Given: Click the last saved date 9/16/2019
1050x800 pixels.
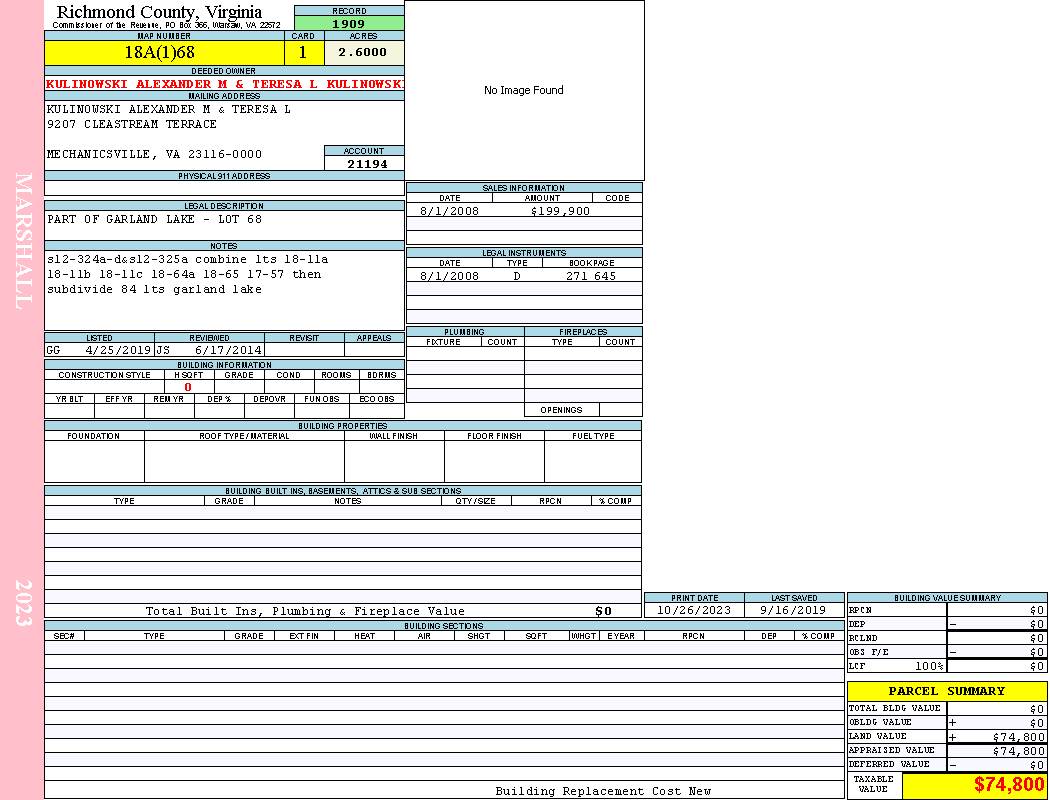Looking at the screenshot, I should [x=793, y=610].
